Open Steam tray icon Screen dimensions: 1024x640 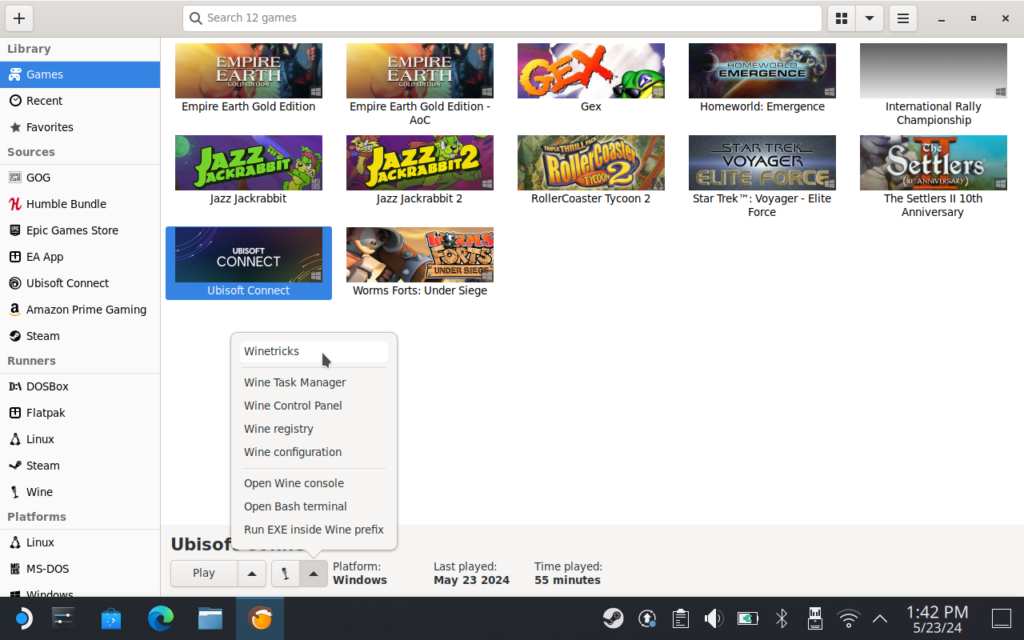click(x=613, y=618)
